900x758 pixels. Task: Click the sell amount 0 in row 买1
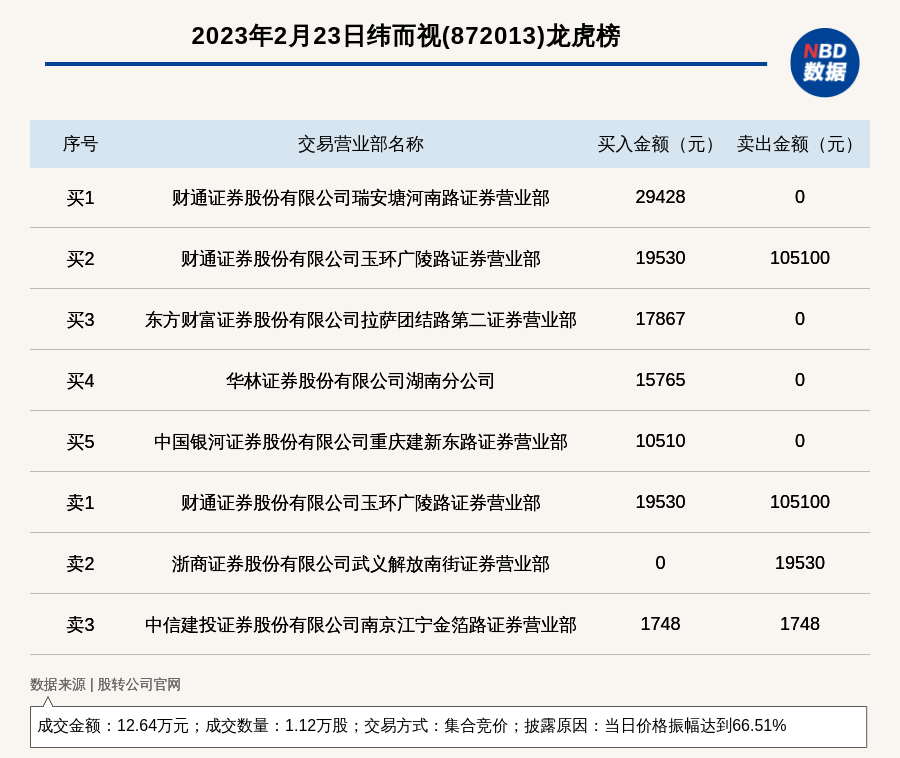coord(800,197)
